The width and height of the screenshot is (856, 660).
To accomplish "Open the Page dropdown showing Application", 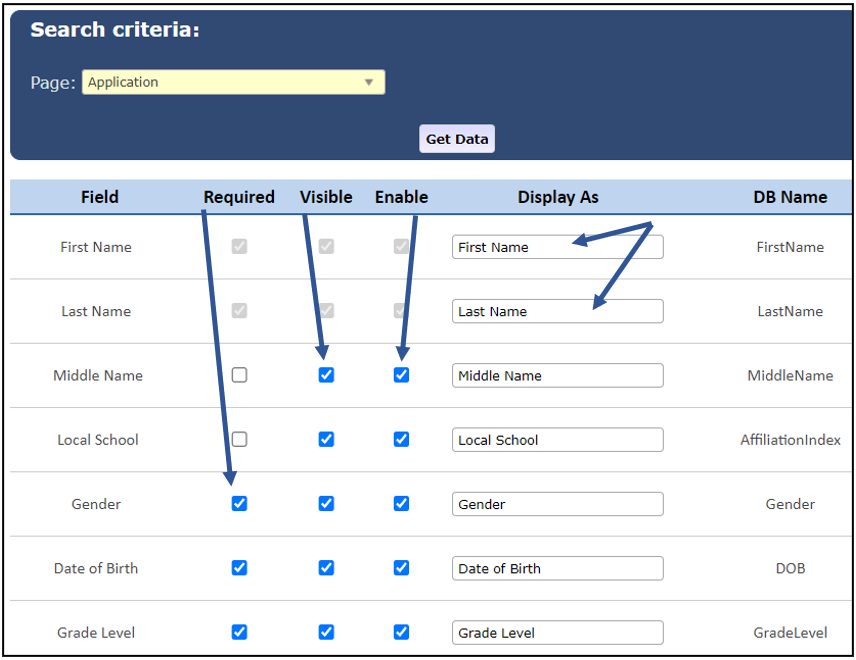I will pyautogui.click(x=233, y=82).
